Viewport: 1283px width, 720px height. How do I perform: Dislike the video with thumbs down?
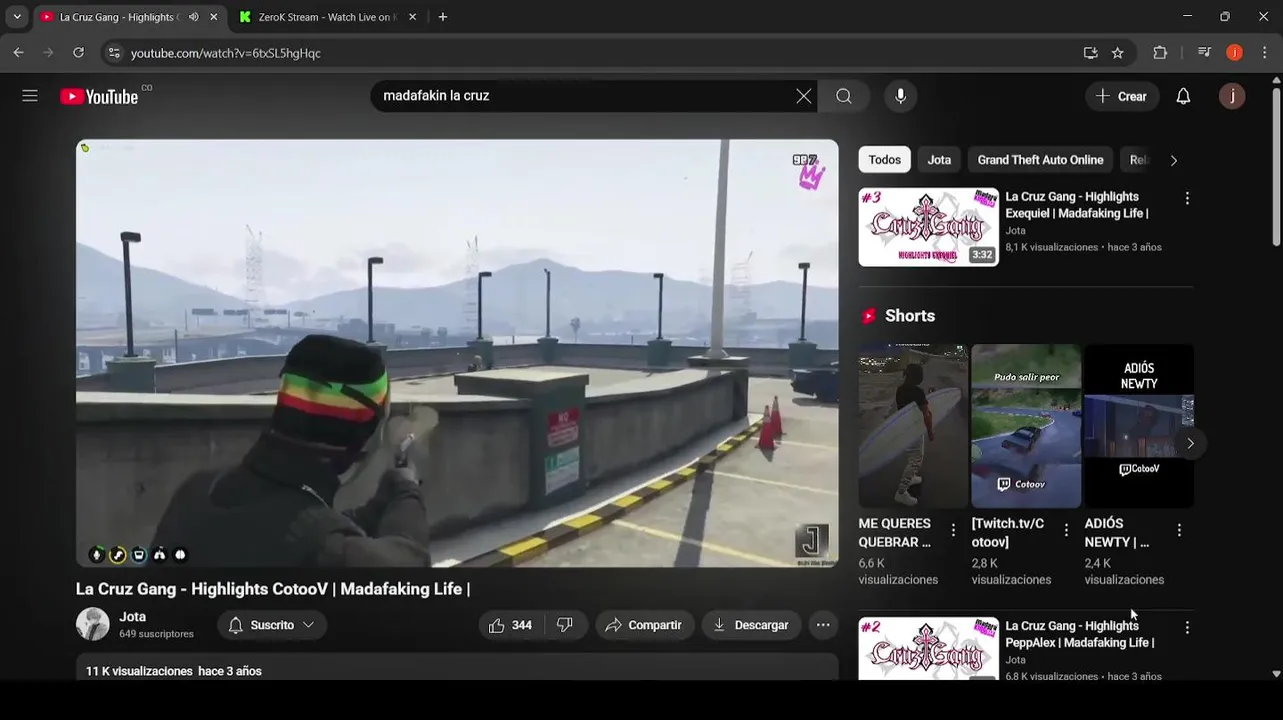565,625
